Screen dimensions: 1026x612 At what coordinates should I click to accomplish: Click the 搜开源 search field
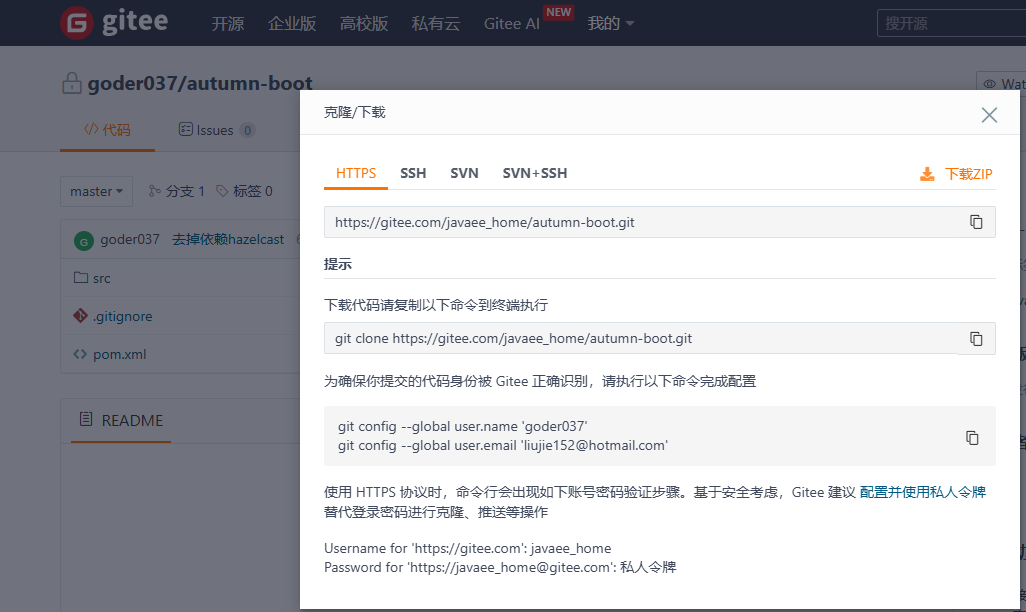pyautogui.click(x=951, y=24)
